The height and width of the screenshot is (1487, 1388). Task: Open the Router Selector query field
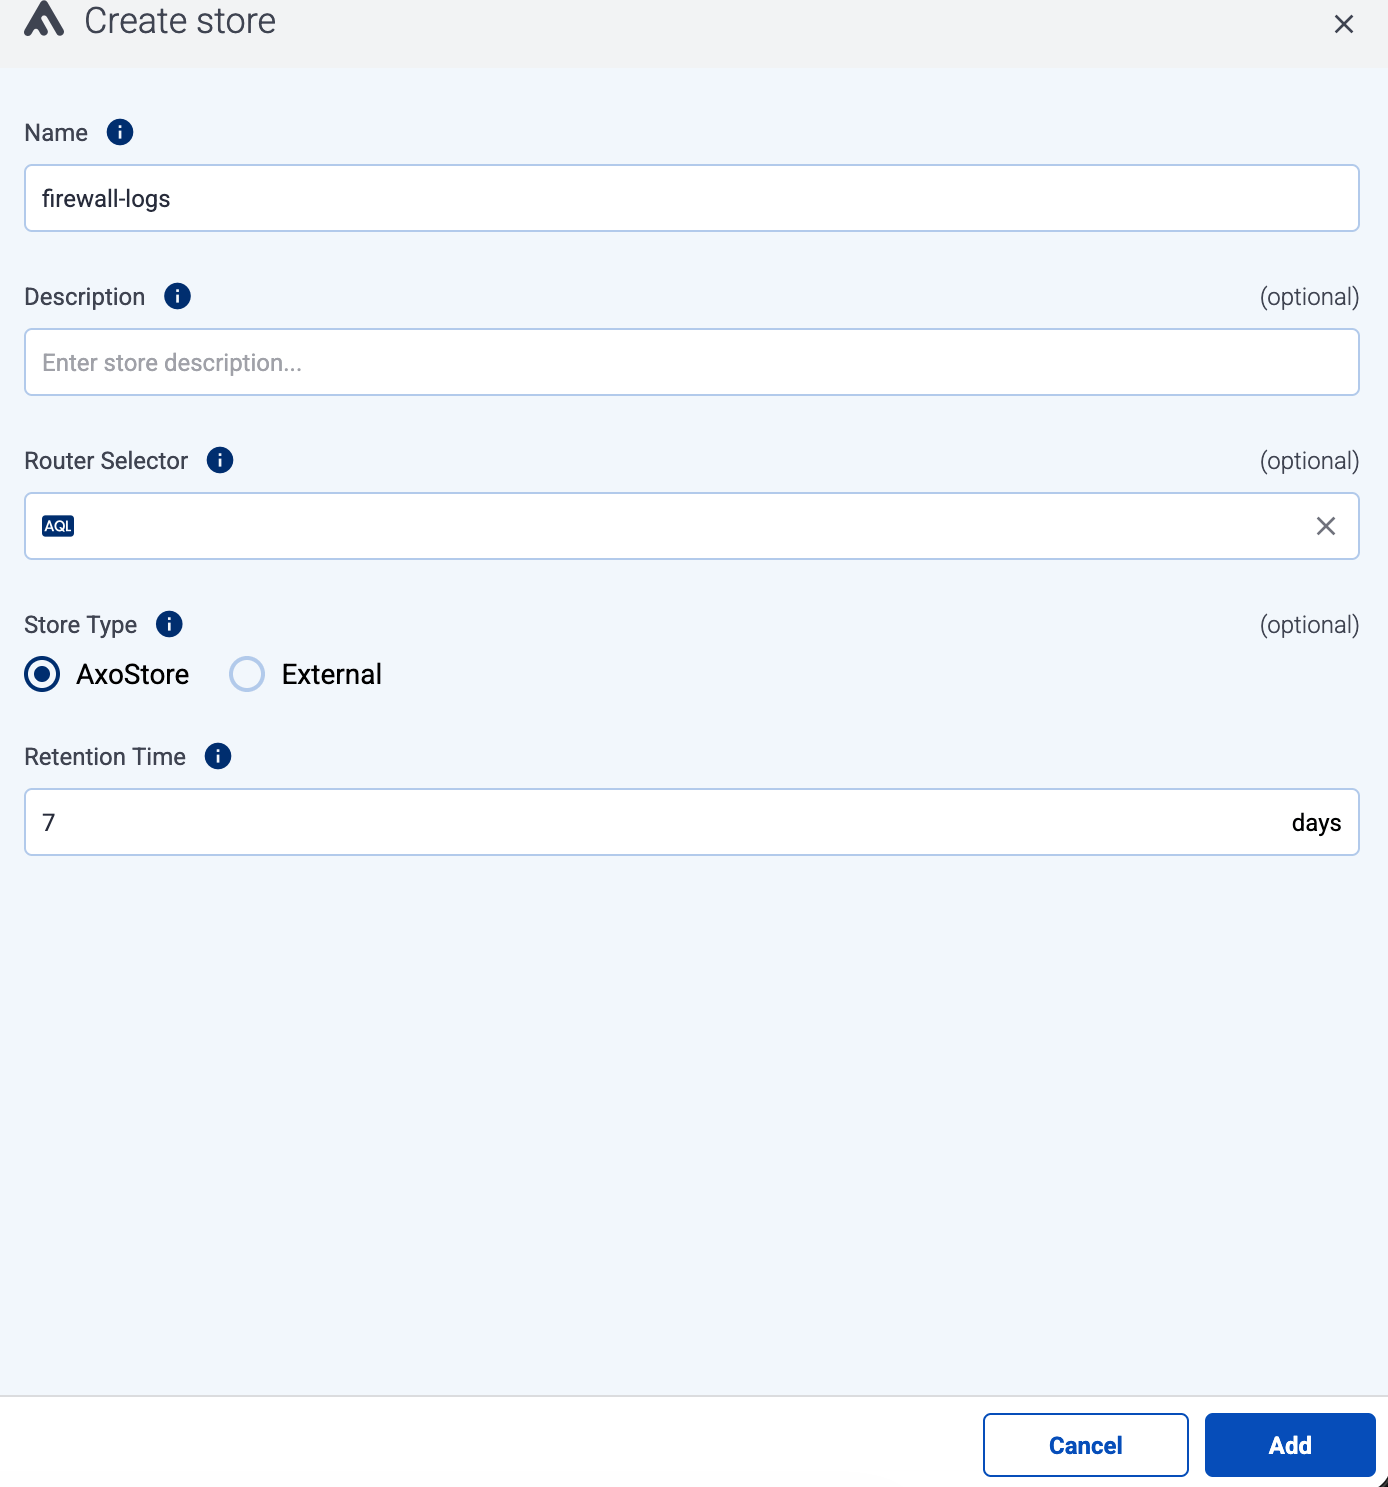[690, 525]
